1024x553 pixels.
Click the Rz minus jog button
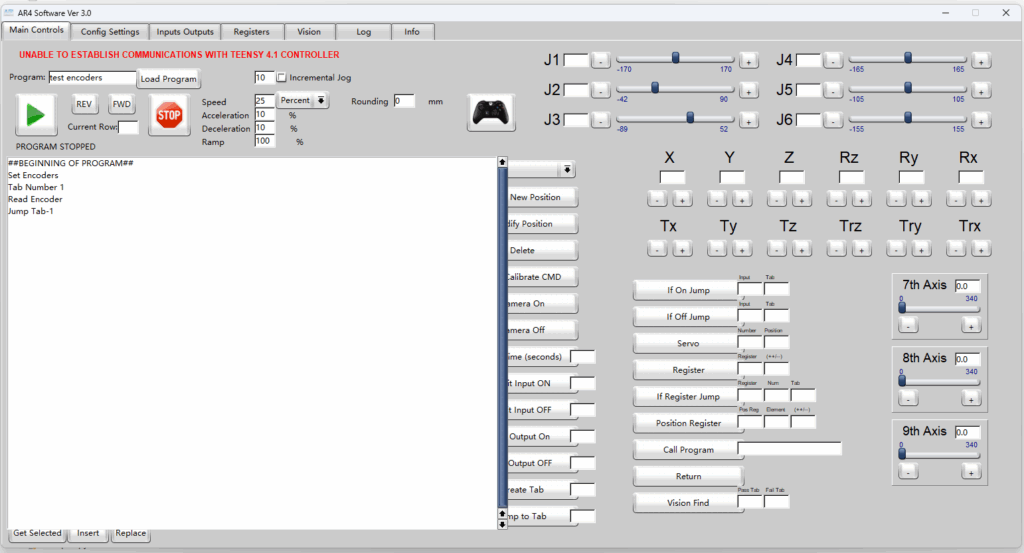tap(836, 199)
